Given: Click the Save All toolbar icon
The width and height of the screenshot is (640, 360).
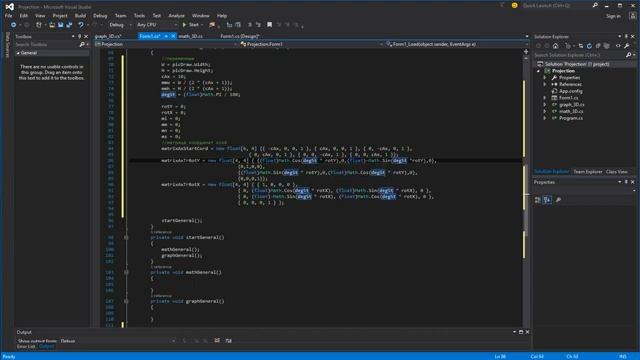Looking at the screenshot, I should click(69, 25).
